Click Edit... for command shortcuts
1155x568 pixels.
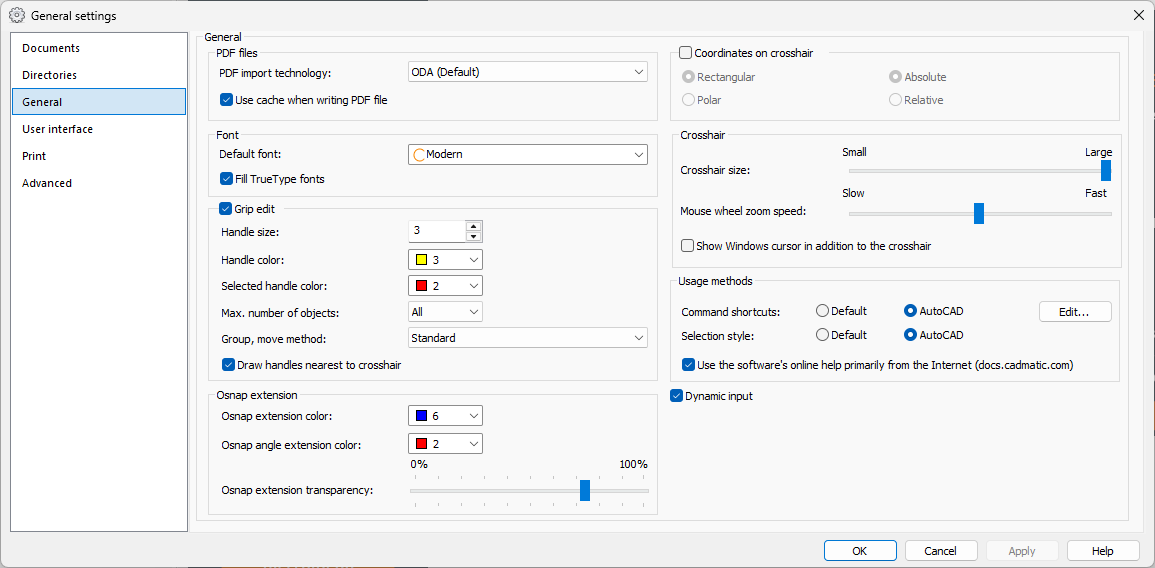(x=1075, y=312)
